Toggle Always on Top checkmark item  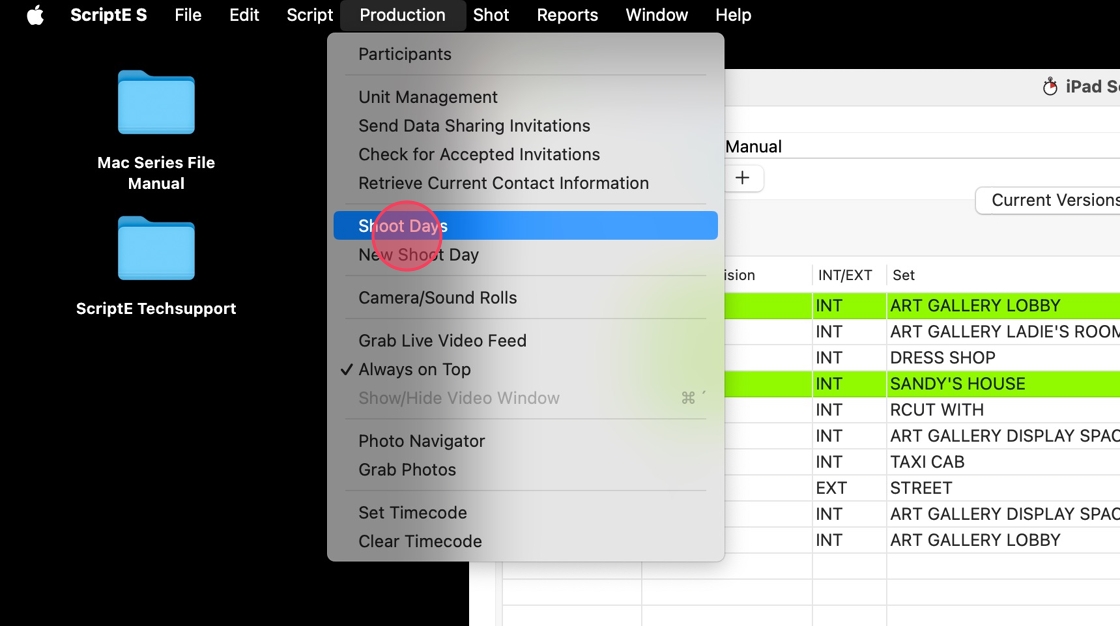(x=414, y=369)
